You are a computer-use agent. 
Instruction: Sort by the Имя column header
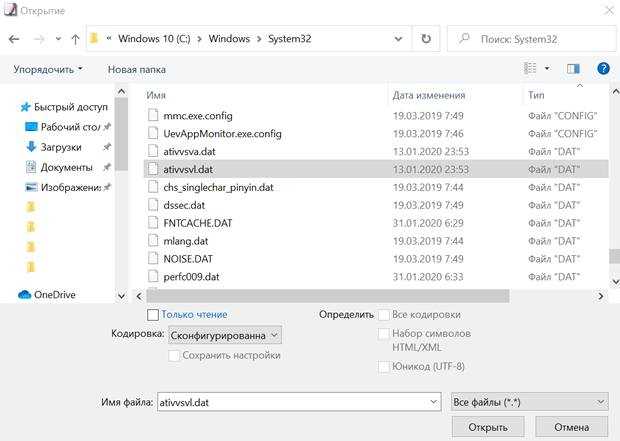(156, 95)
